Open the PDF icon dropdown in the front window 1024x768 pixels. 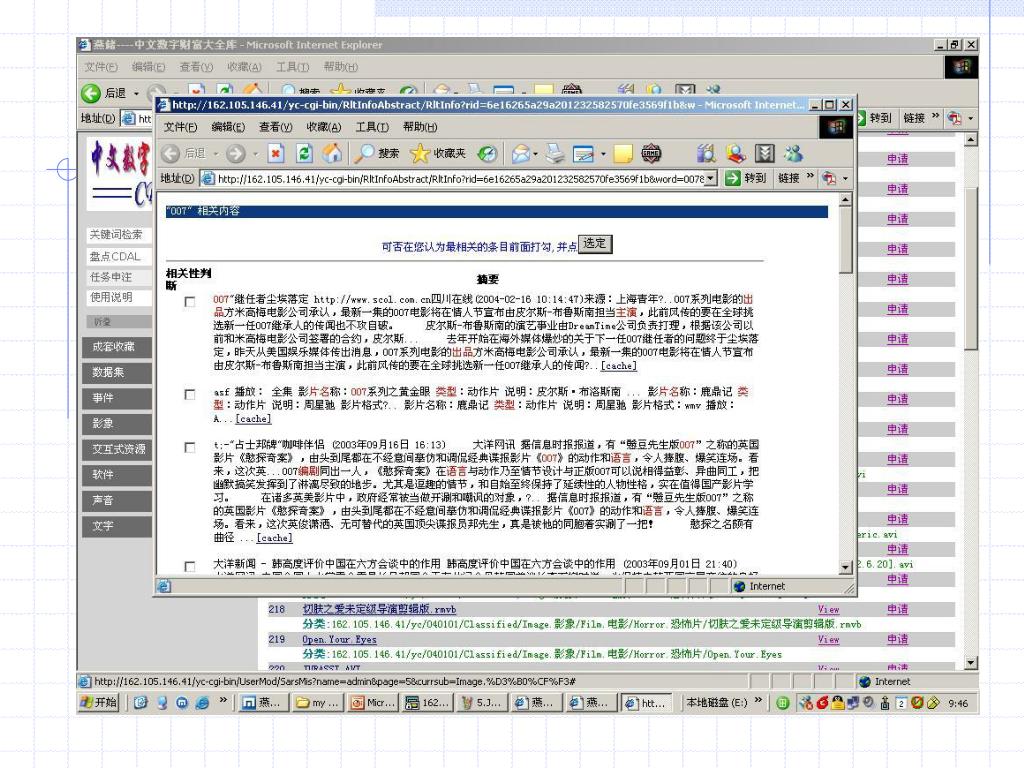[845, 178]
